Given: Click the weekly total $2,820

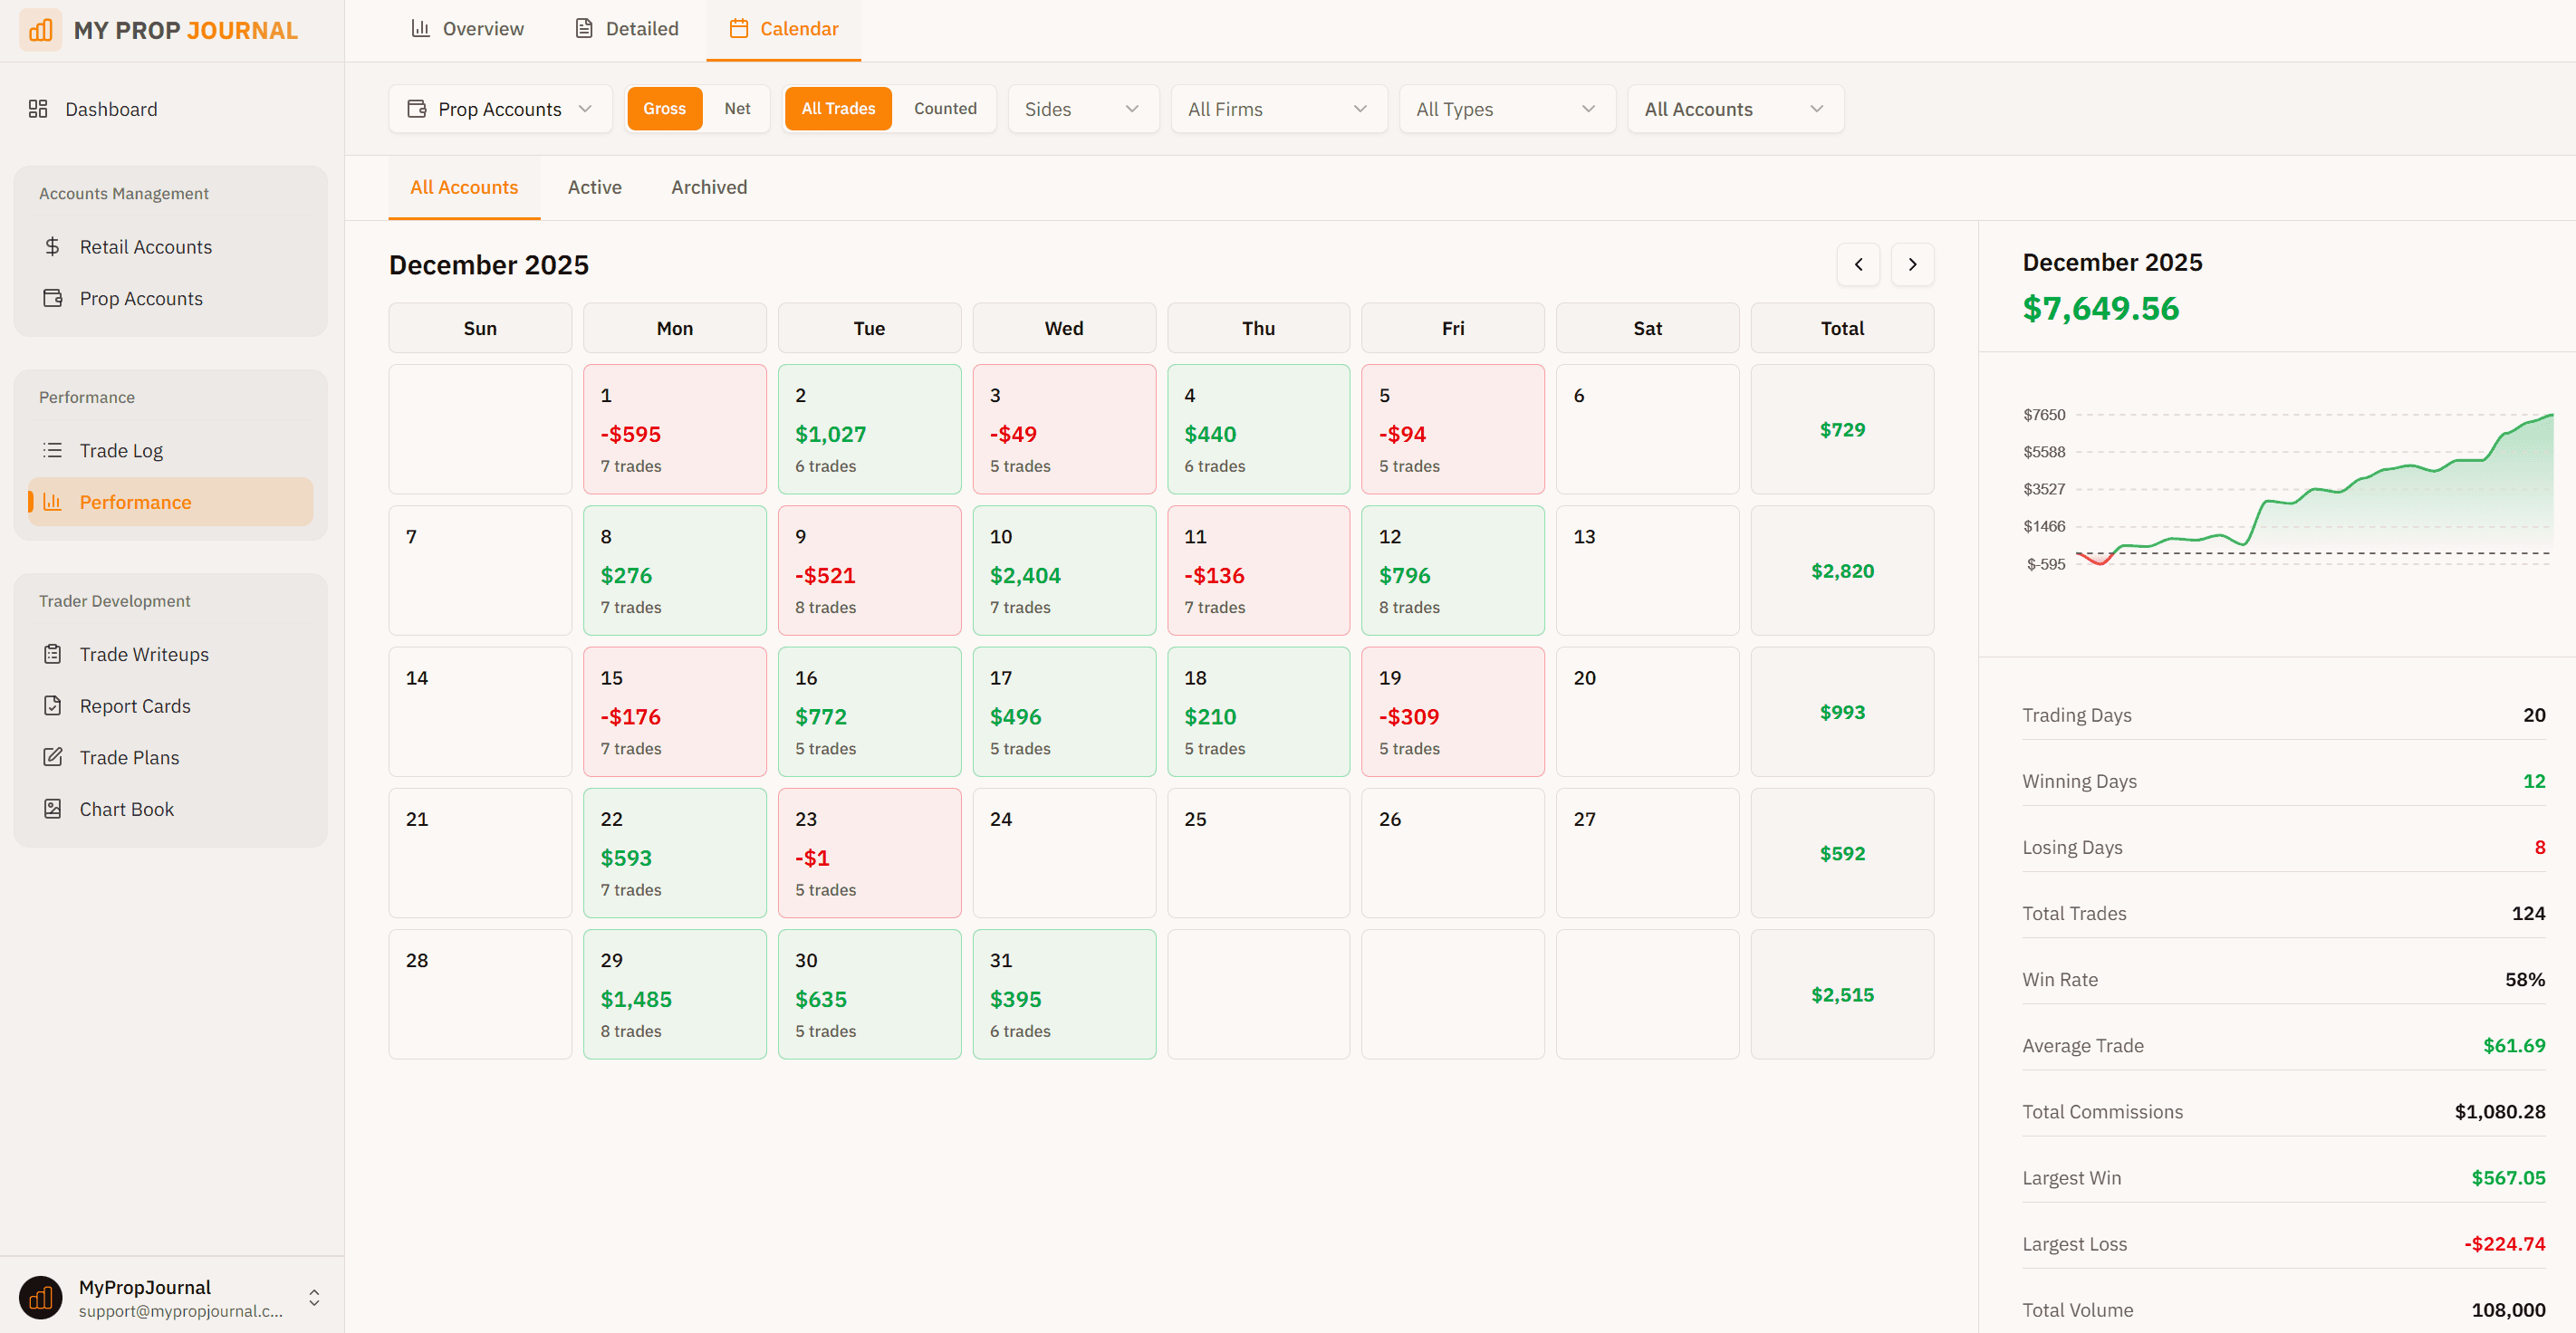Looking at the screenshot, I should tap(1842, 571).
